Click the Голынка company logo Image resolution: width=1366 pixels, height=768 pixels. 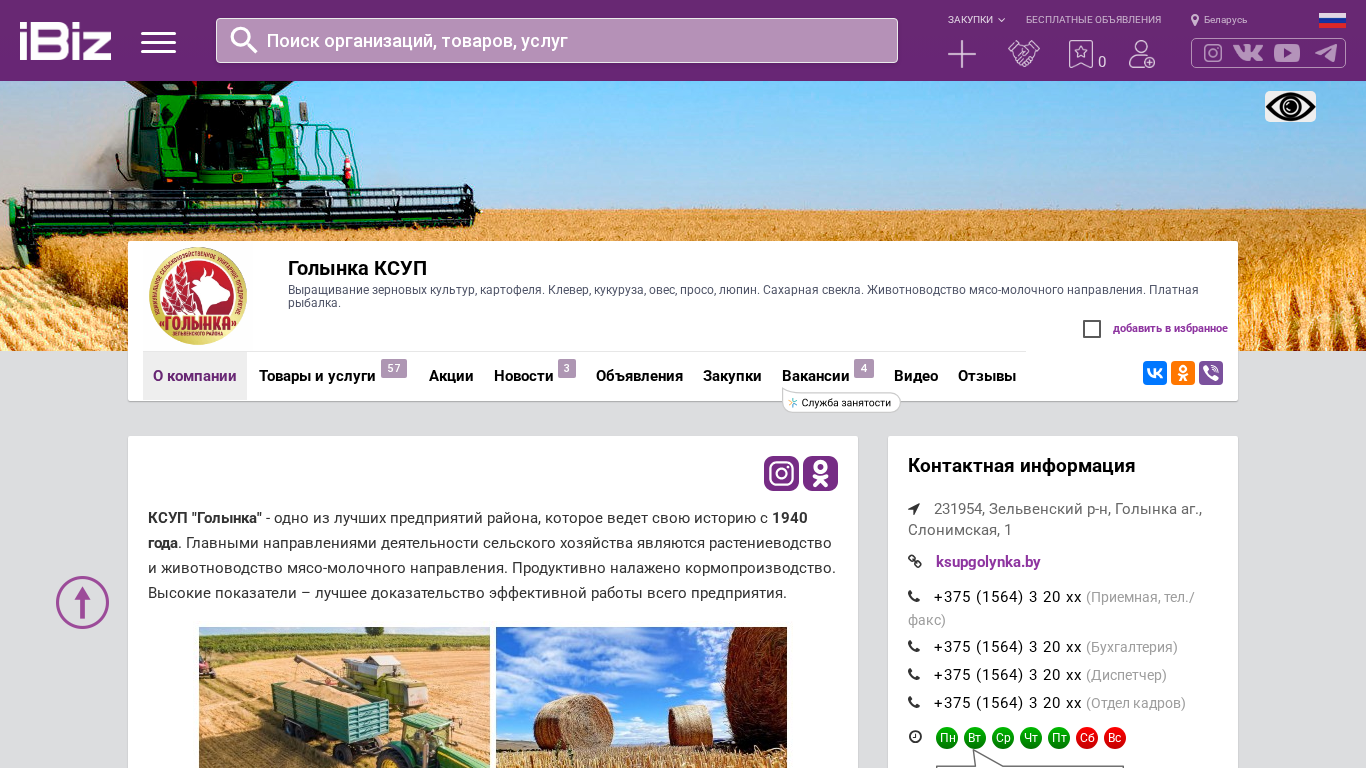(198, 296)
